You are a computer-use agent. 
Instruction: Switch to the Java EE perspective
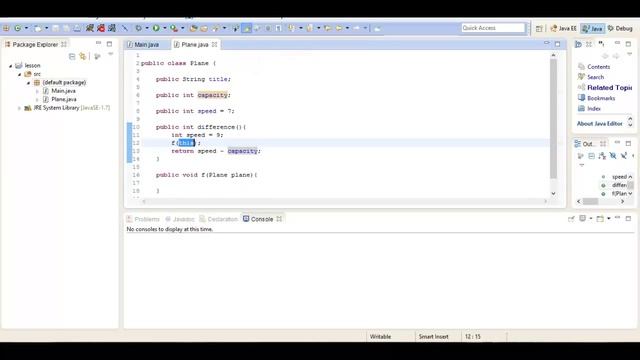coord(563,28)
